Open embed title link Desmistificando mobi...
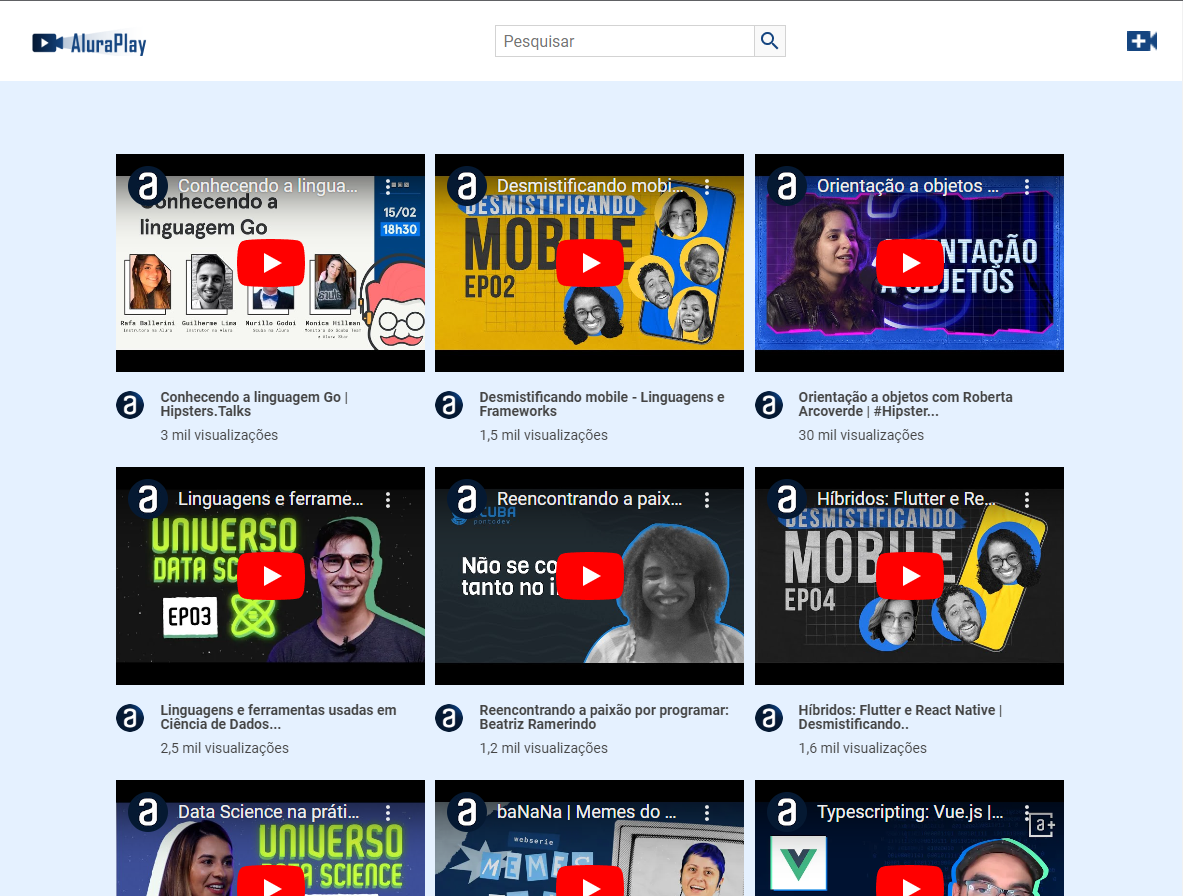This screenshot has height=896, width=1183. 592,186
